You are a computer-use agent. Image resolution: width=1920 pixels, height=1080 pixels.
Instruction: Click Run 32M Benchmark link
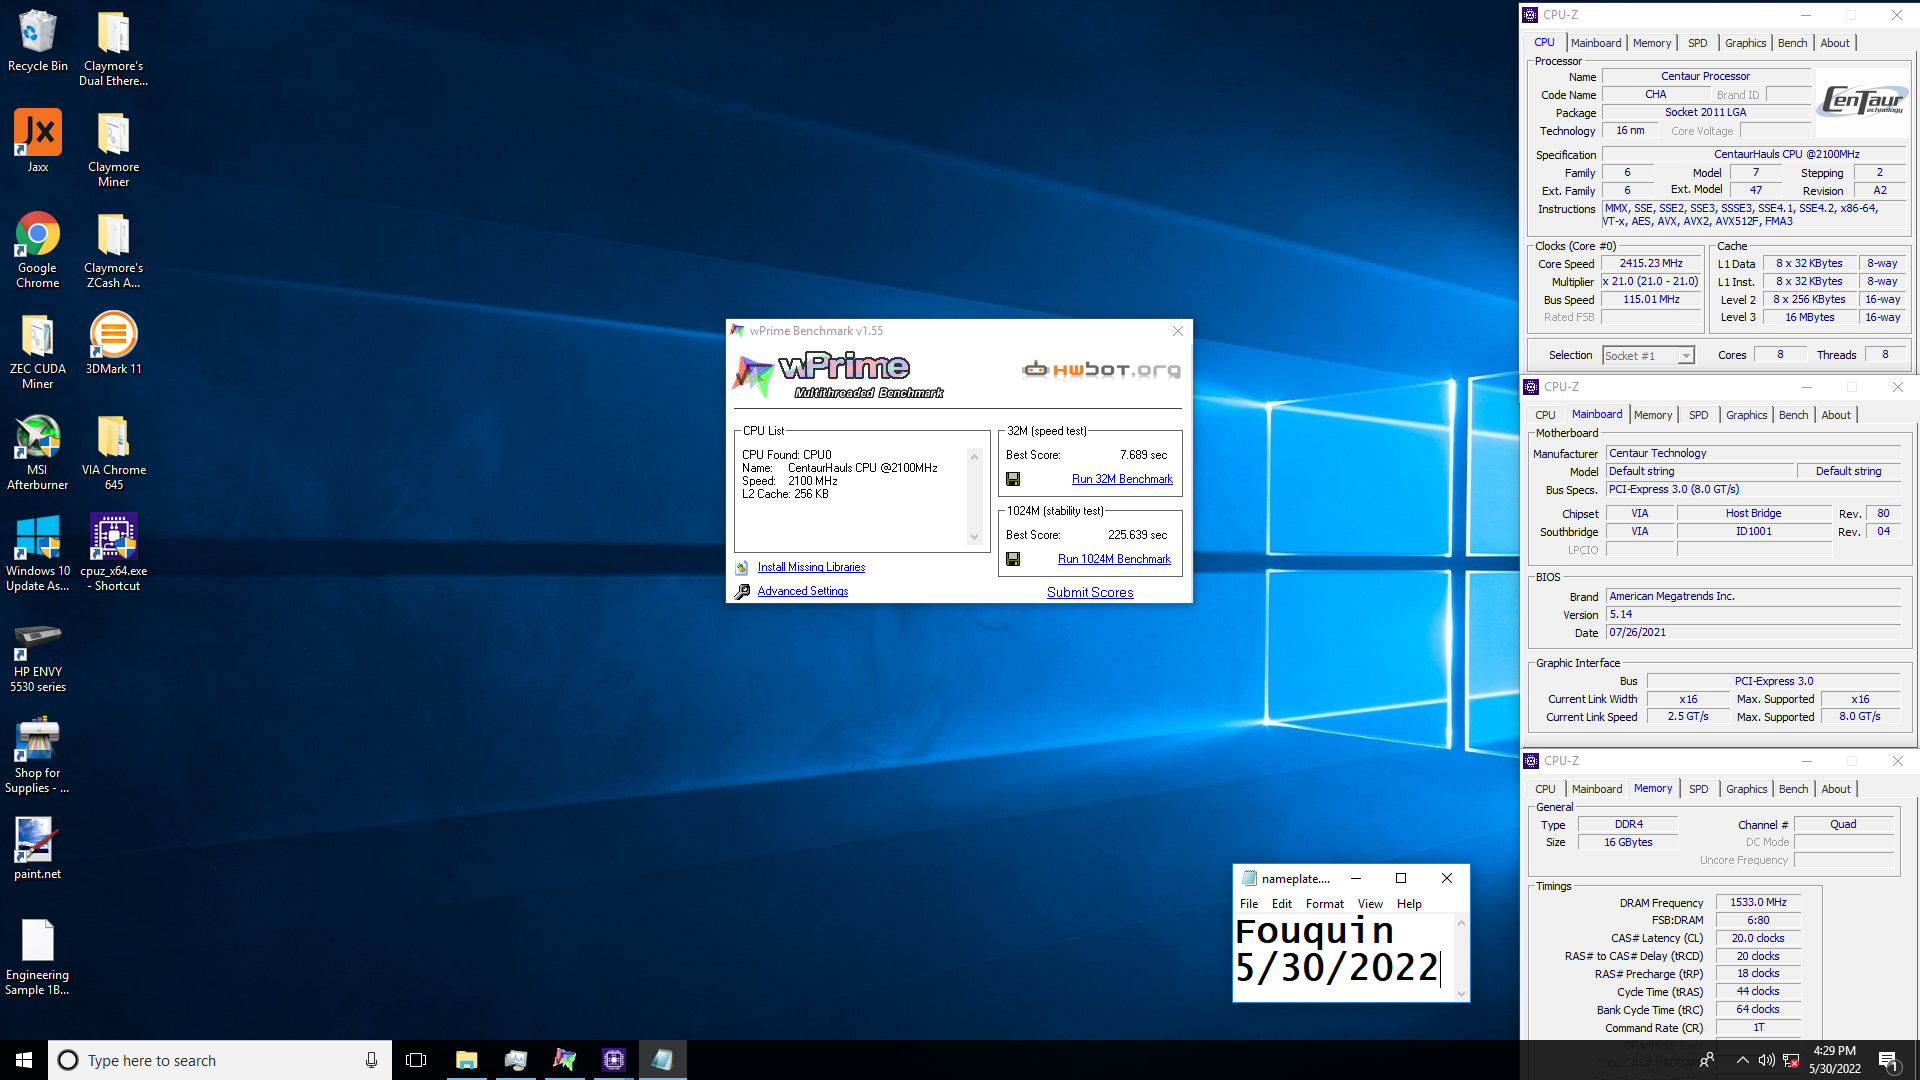pyautogui.click(x=1122, y=479)
